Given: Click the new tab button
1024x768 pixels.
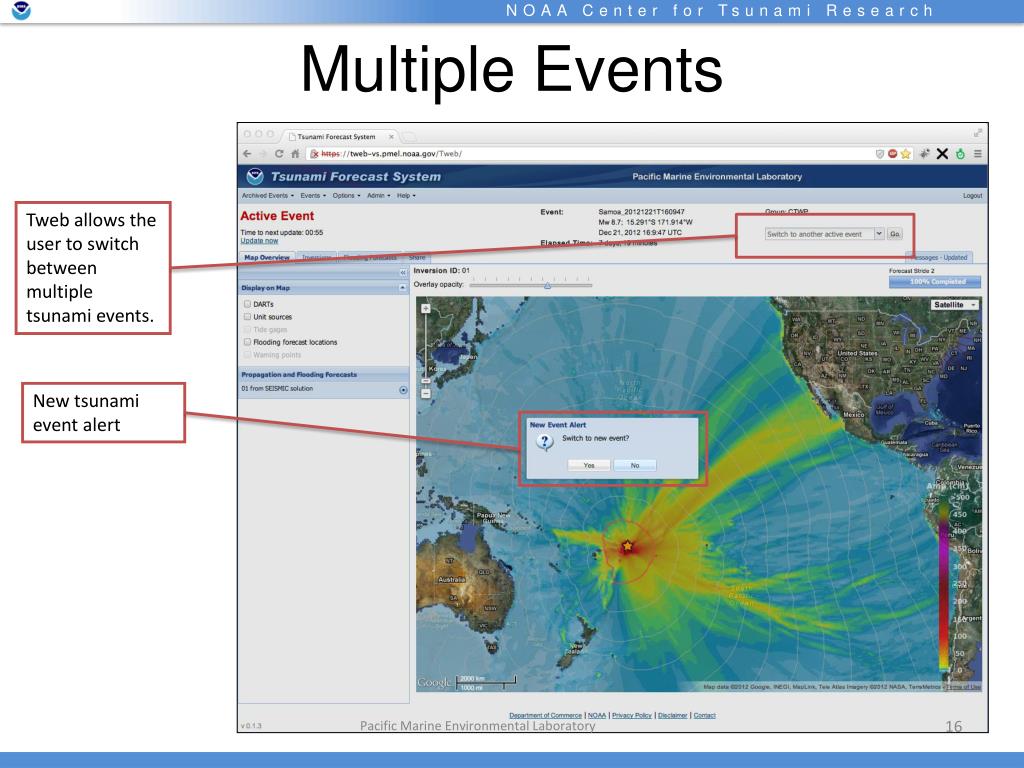Looking at the screenshot, I should click(409, 136).
